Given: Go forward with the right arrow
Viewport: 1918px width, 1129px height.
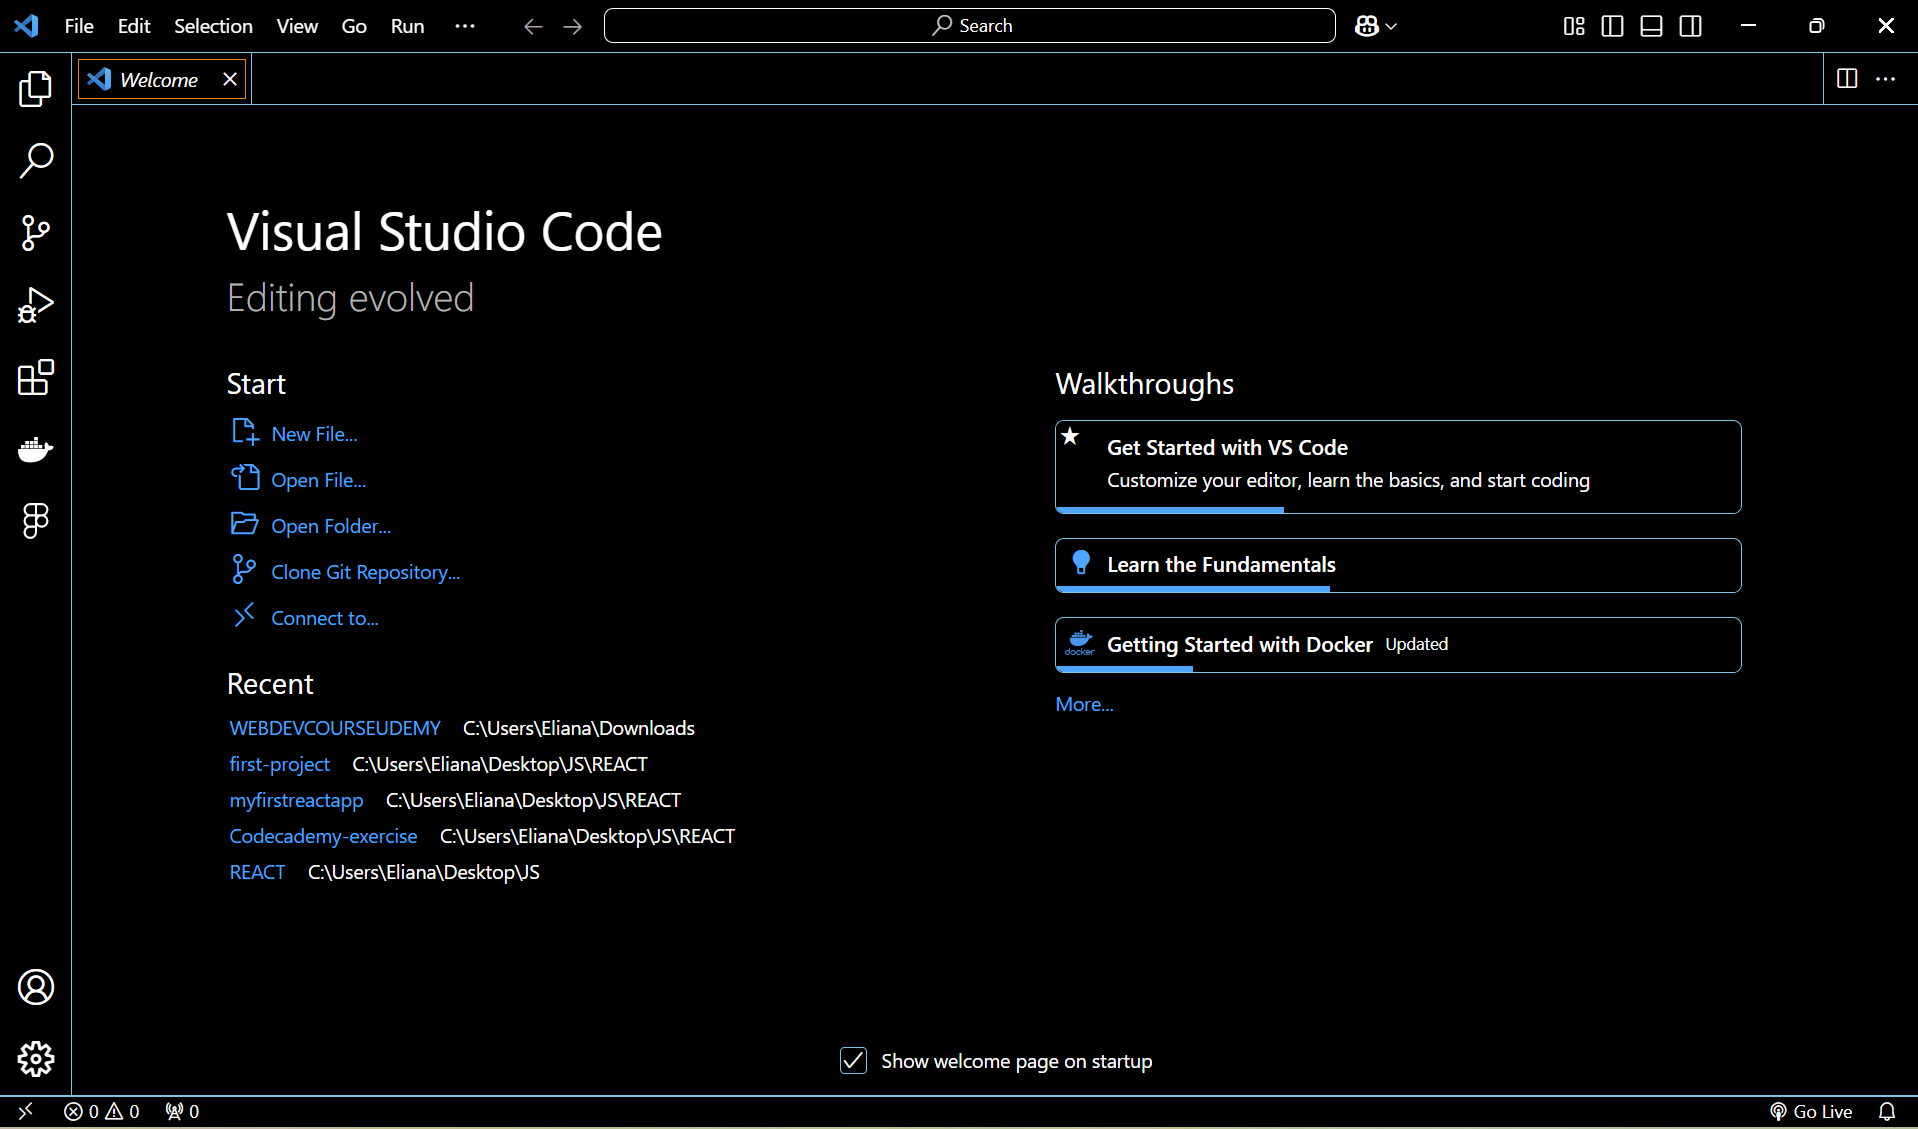Looking at the screenshot, I should 572,26.
